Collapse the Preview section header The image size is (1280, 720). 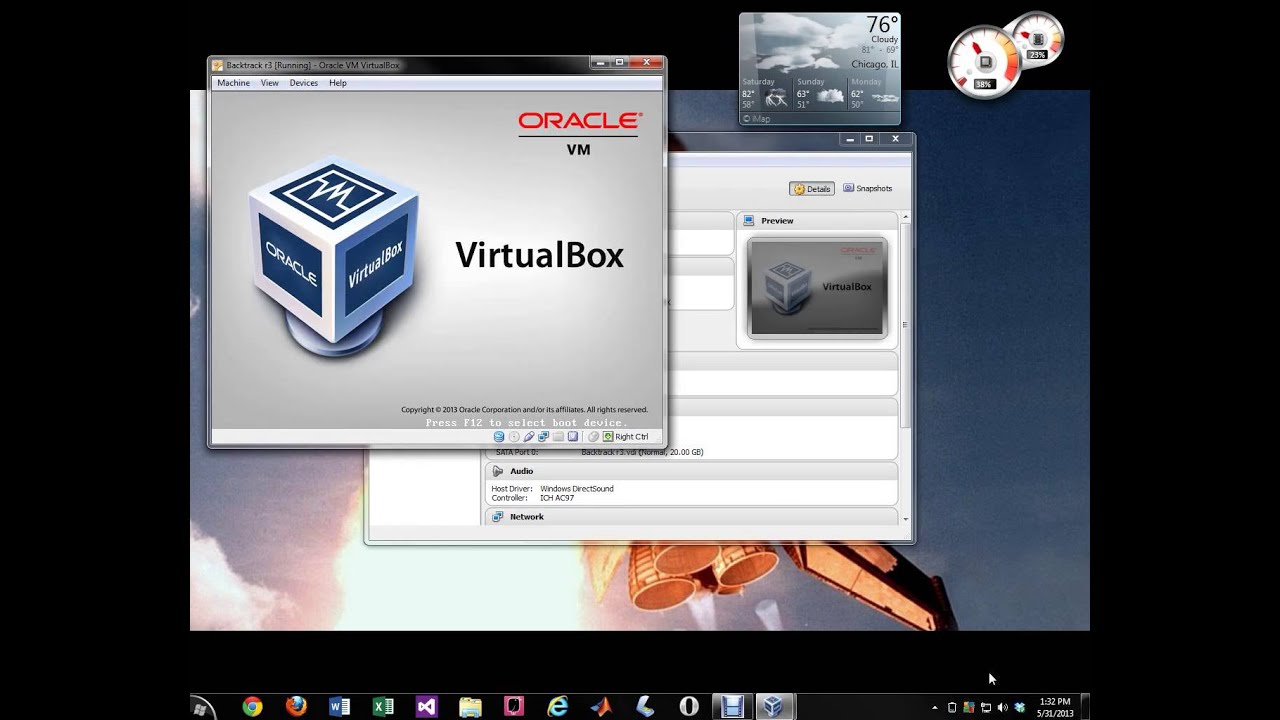(x=817, y=220)
